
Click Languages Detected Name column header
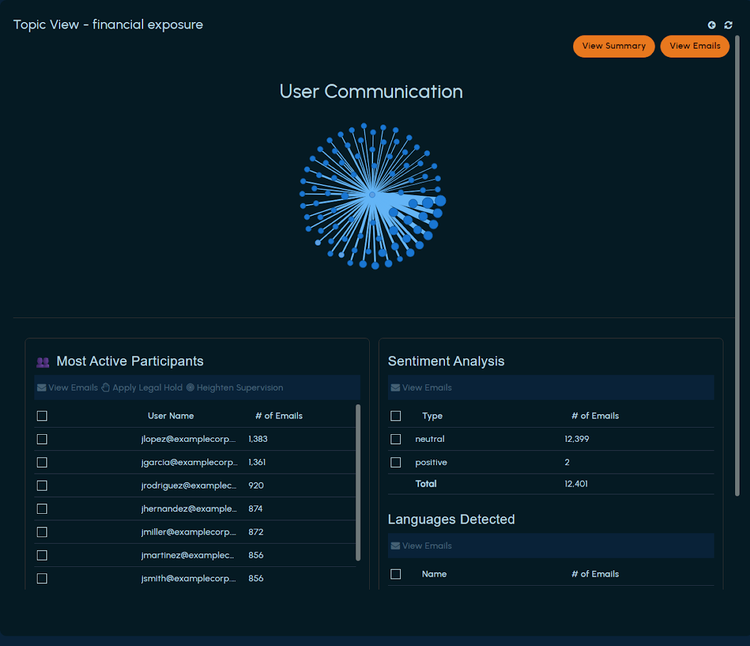click(x=434, y=574)
